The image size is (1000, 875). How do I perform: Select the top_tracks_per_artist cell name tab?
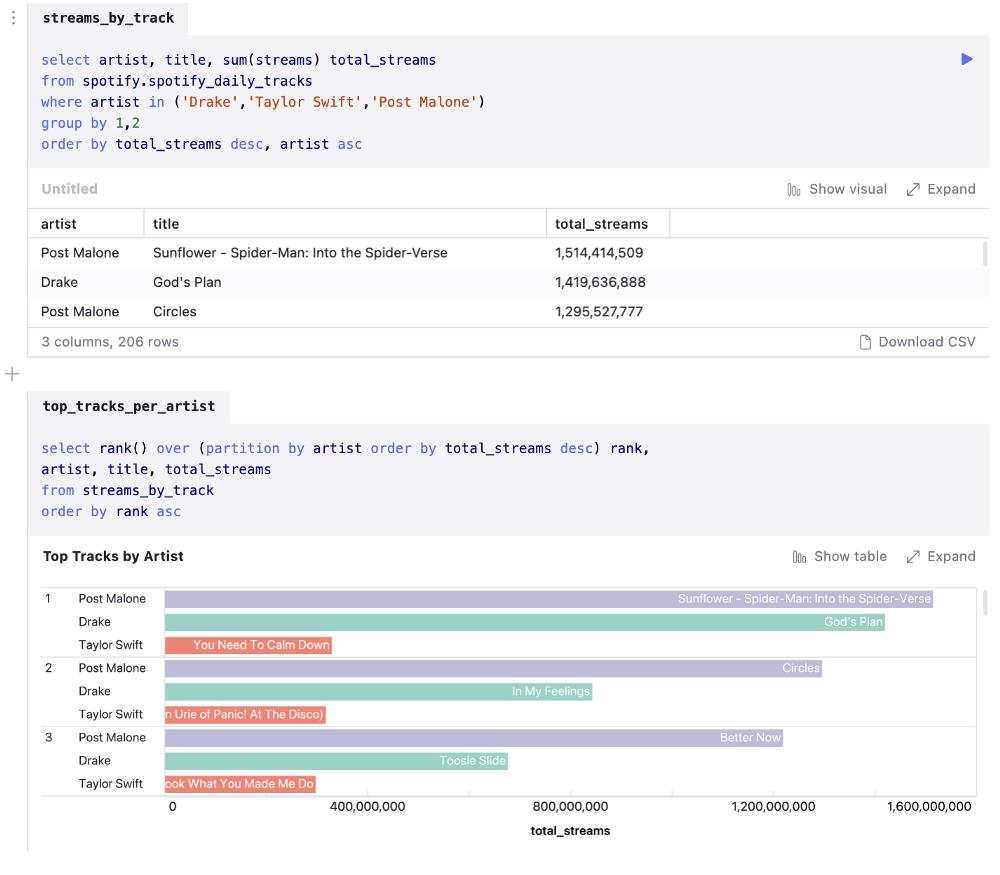128,406
